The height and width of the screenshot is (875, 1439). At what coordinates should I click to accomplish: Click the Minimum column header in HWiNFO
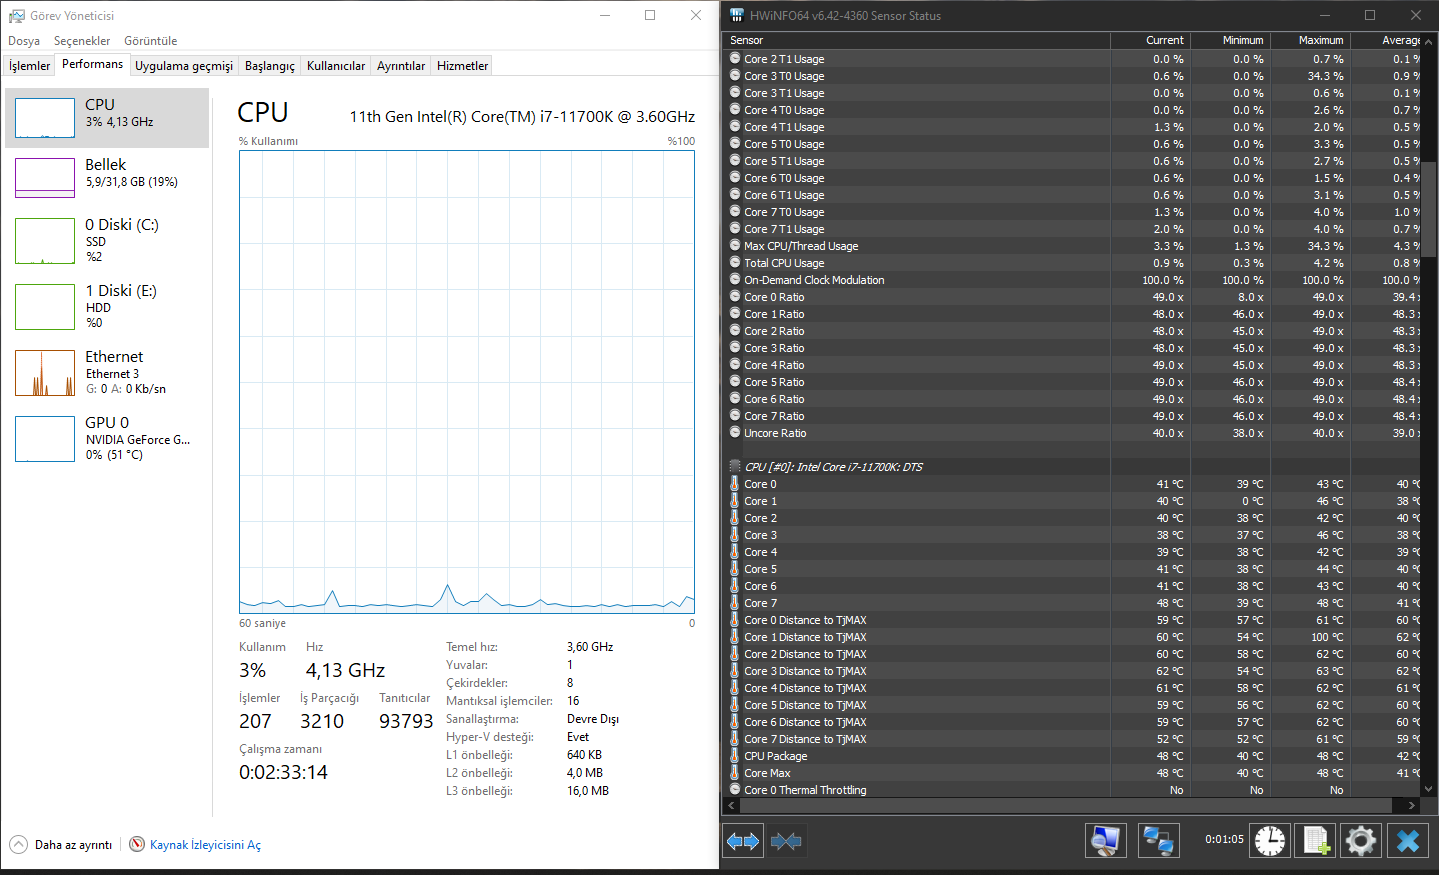click(x=1230, y=40)
